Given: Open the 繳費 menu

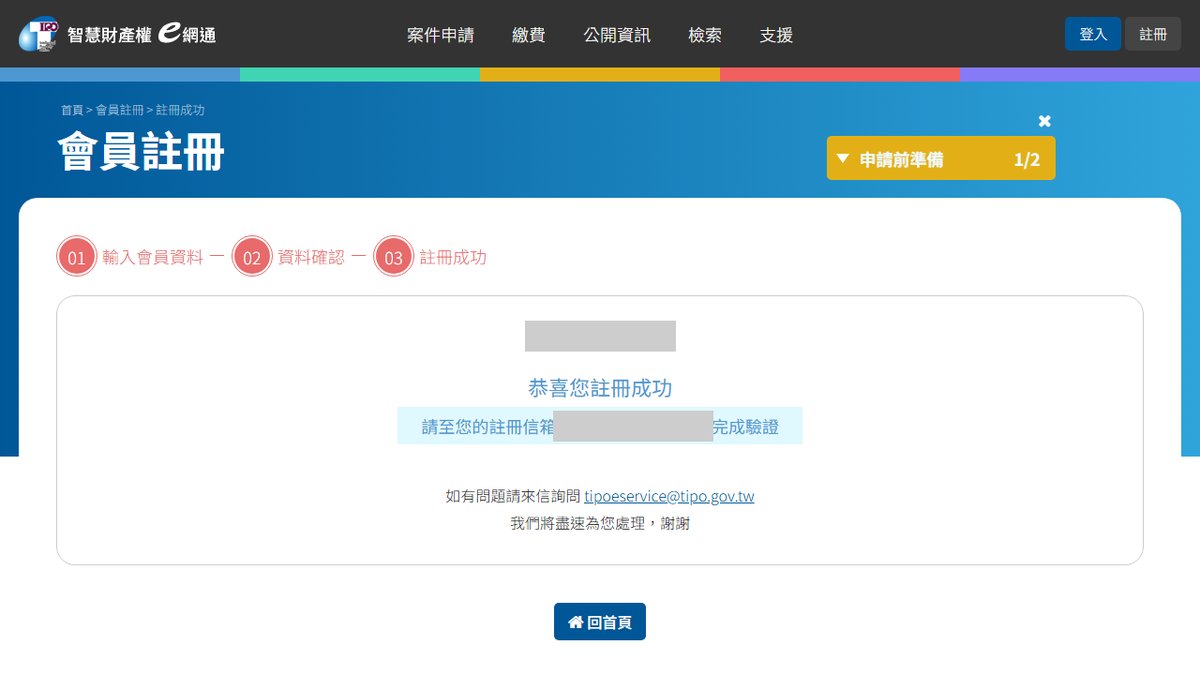Looking at the screenshot, I should pos(528,35).
